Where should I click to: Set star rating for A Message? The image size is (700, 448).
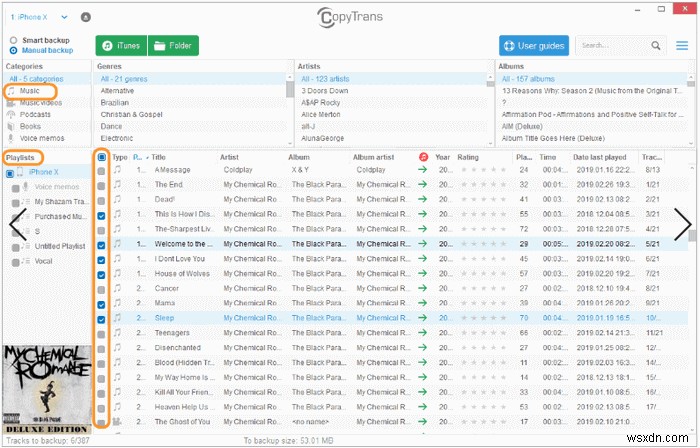click(483, 170)
